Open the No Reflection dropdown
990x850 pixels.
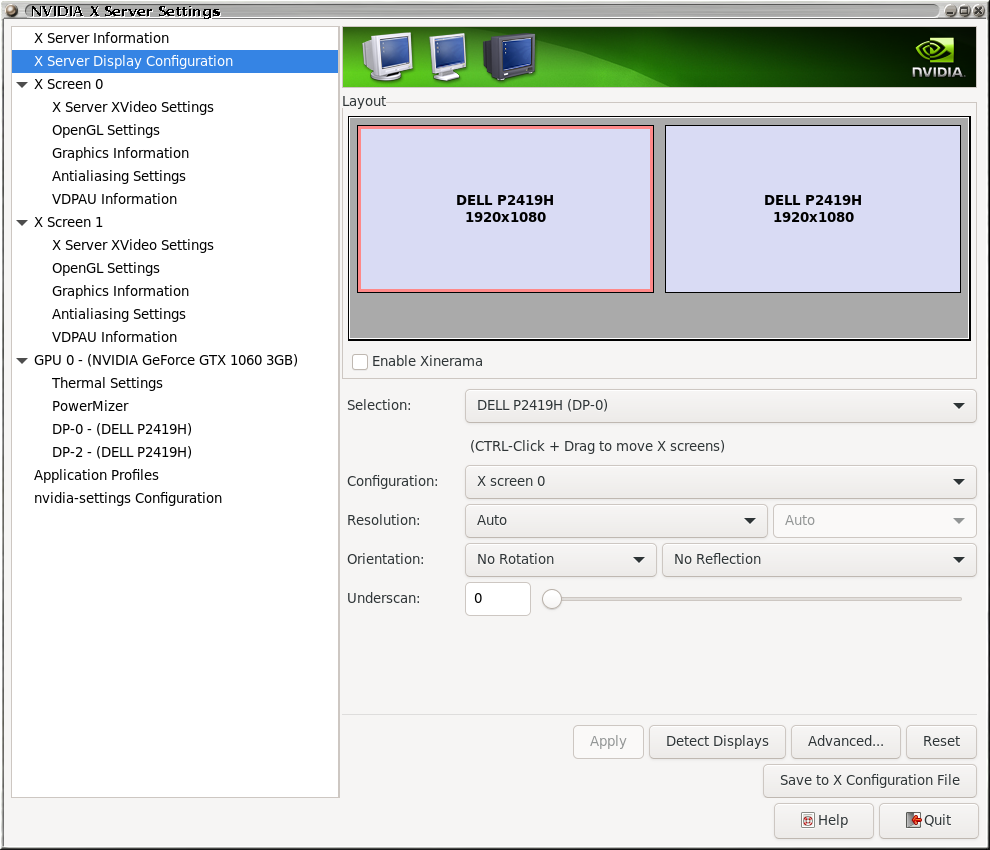pos(819,560)
